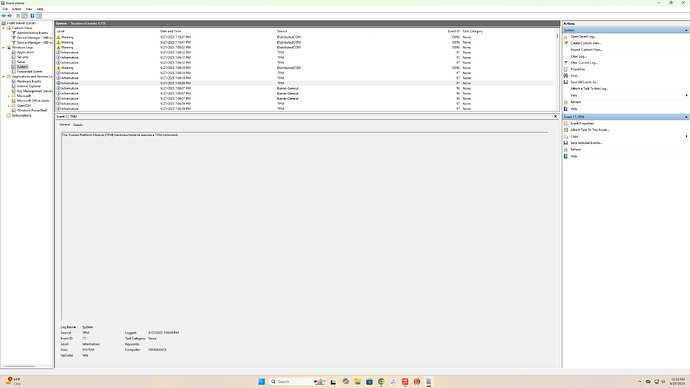690x388 pixels.
Task: Open the Help menu in the menu bar
Action: (40, 9)
